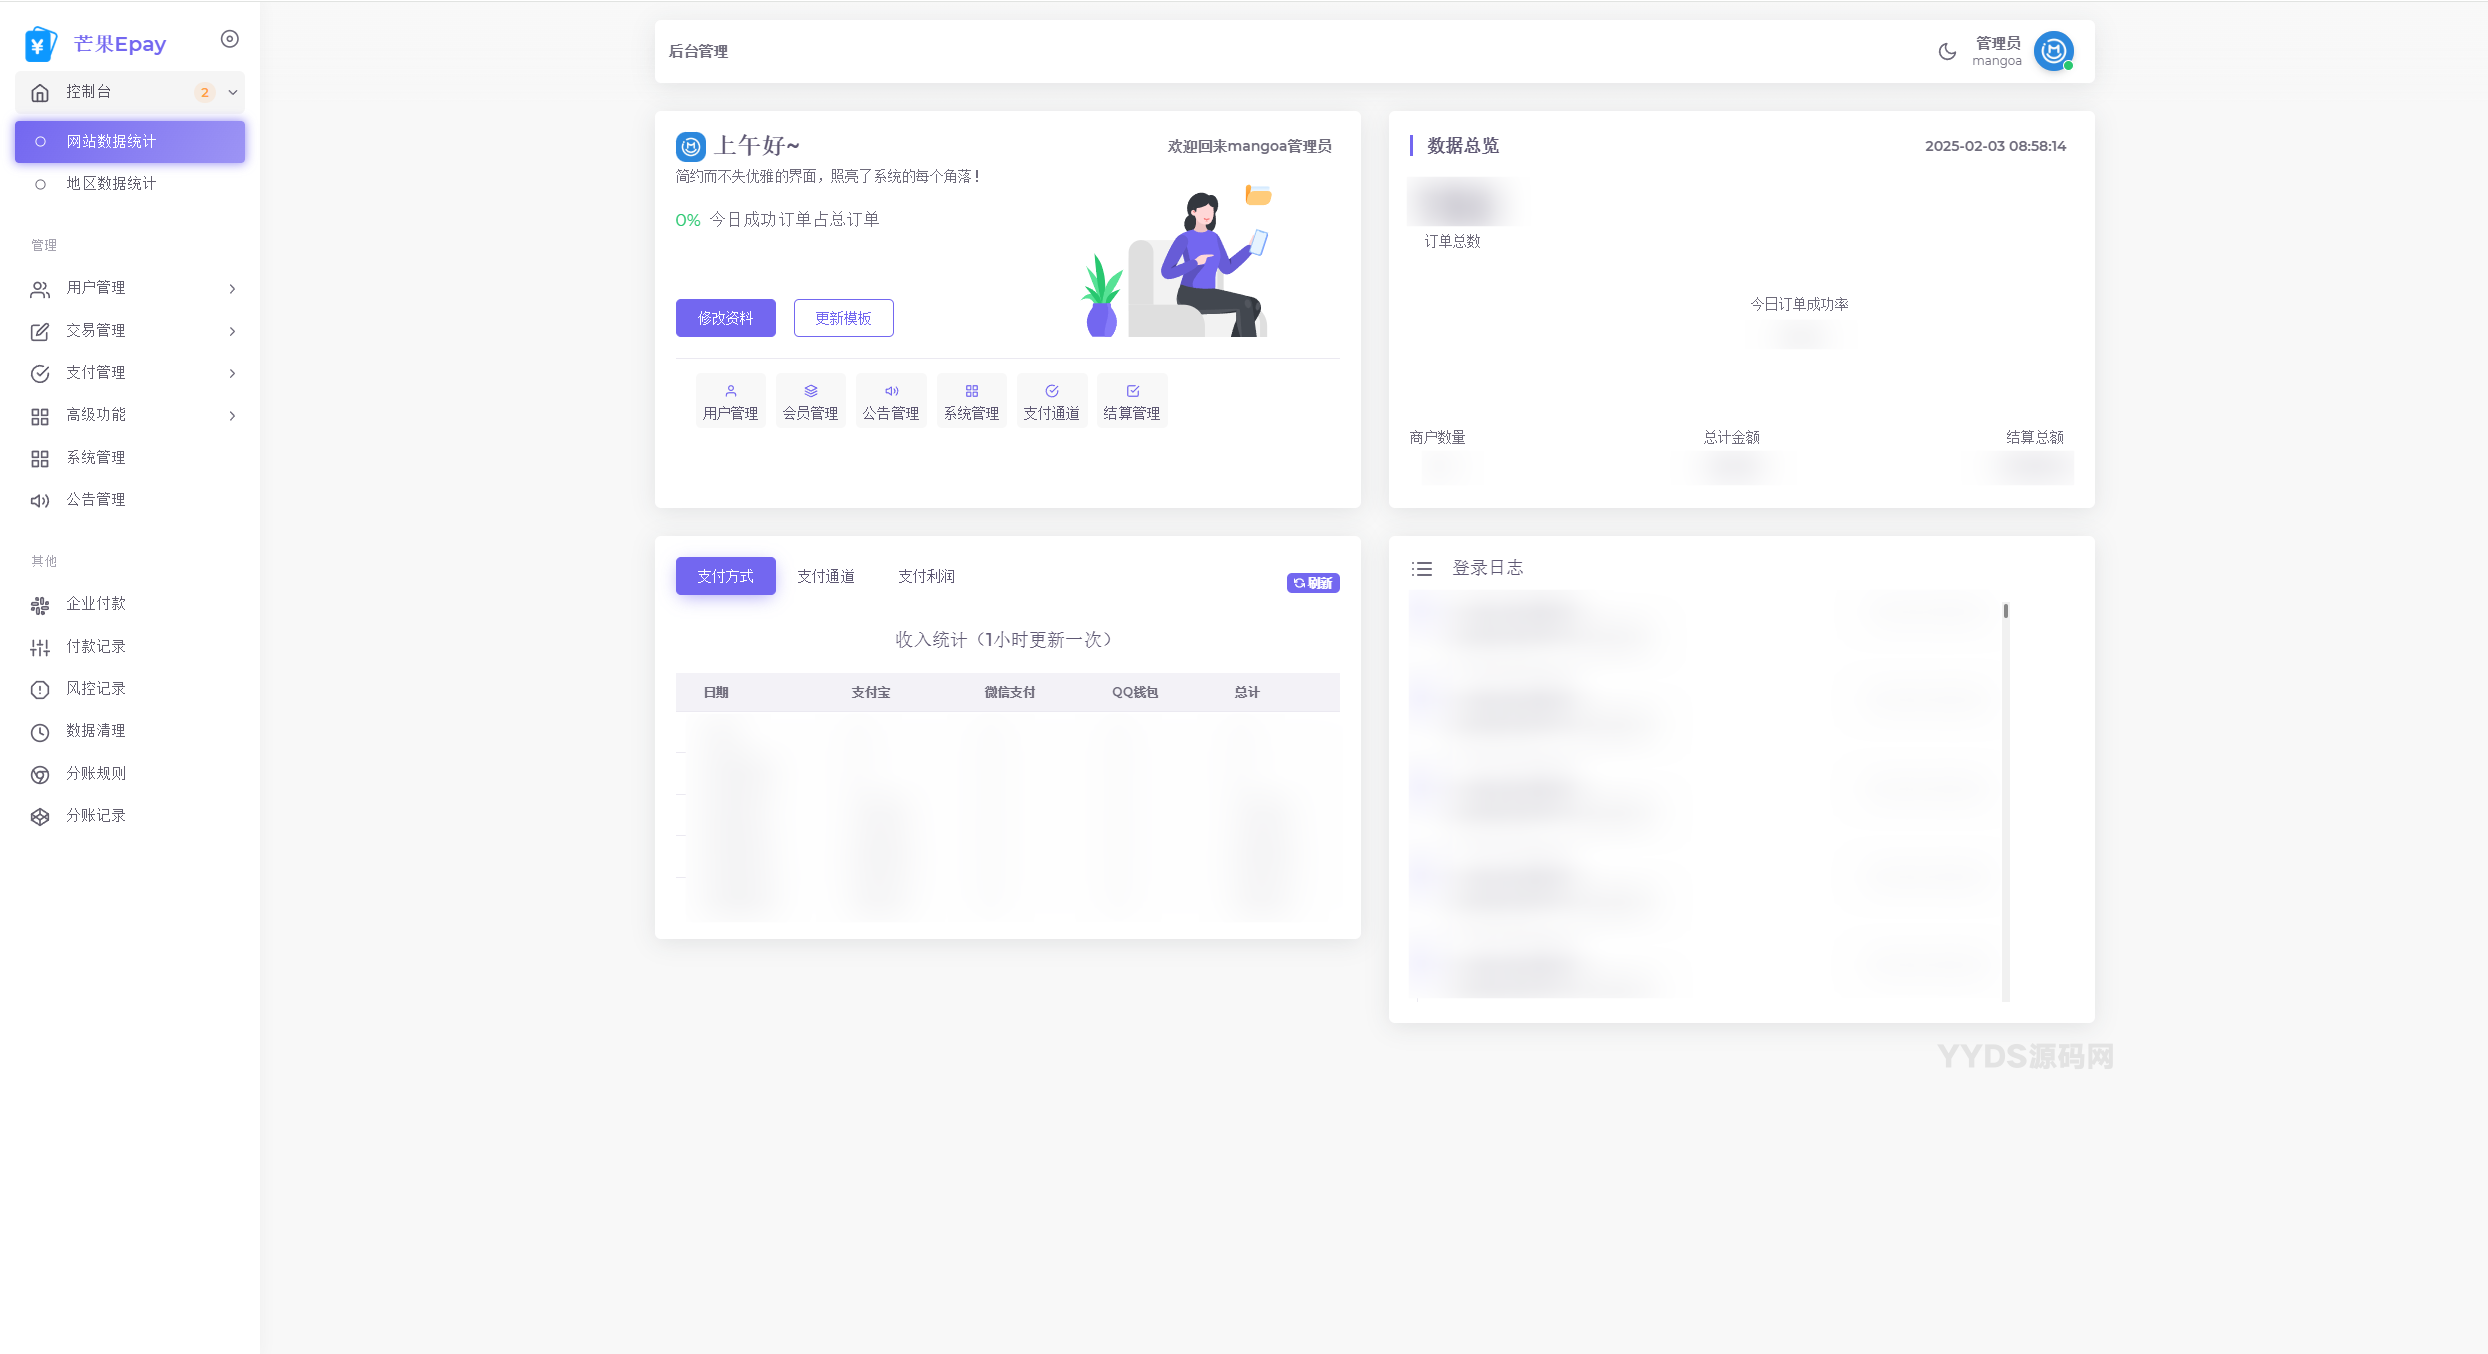Click the 修改资料 button
Screen dimensions: 2488x1354
click(x=725, y=318)
